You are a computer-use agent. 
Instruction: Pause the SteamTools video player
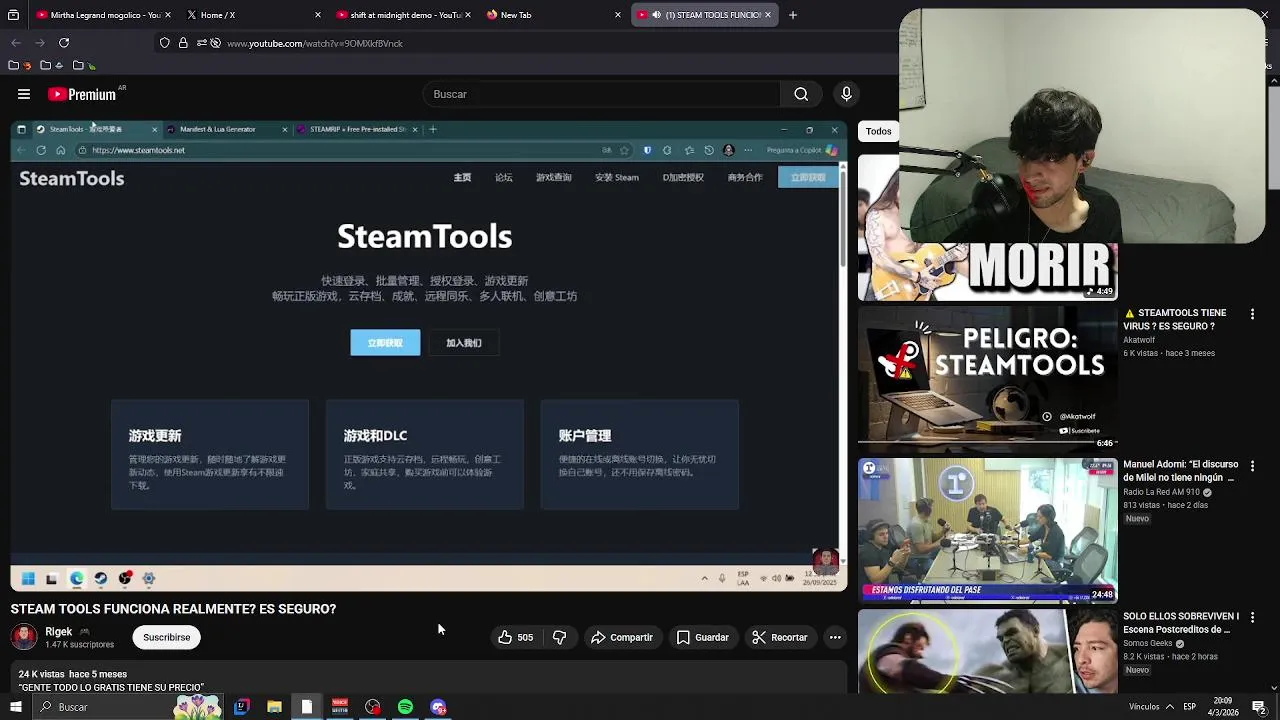tap(429, 355)
